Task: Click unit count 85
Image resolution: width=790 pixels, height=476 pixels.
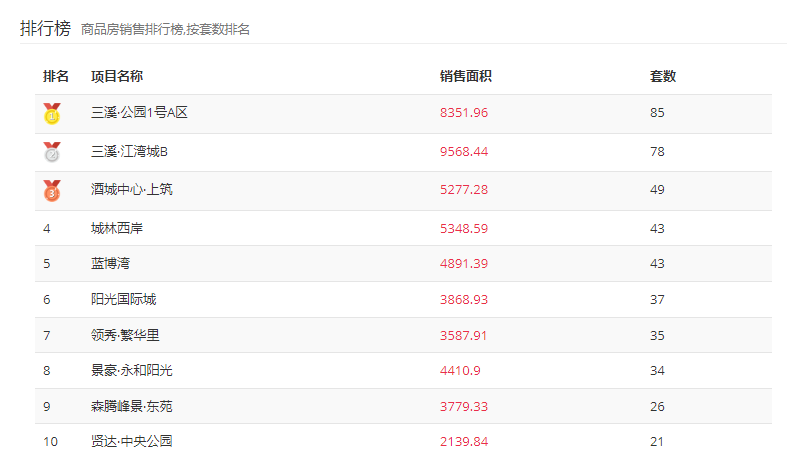Action: (x=657, y=112)
